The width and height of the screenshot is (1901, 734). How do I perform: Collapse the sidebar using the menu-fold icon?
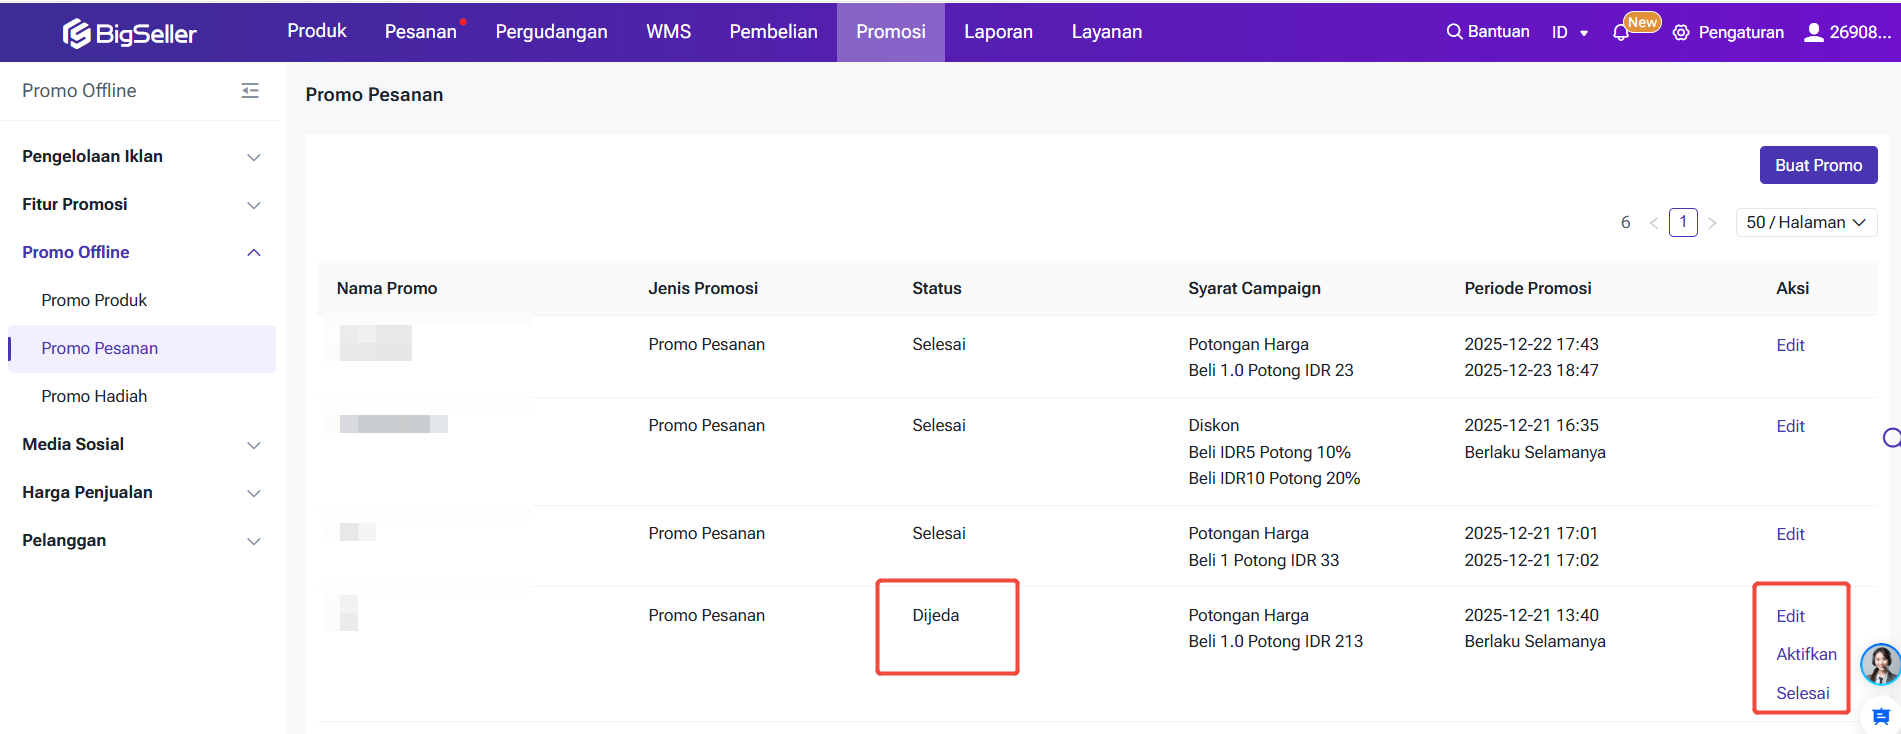click(x=250, y=91)
